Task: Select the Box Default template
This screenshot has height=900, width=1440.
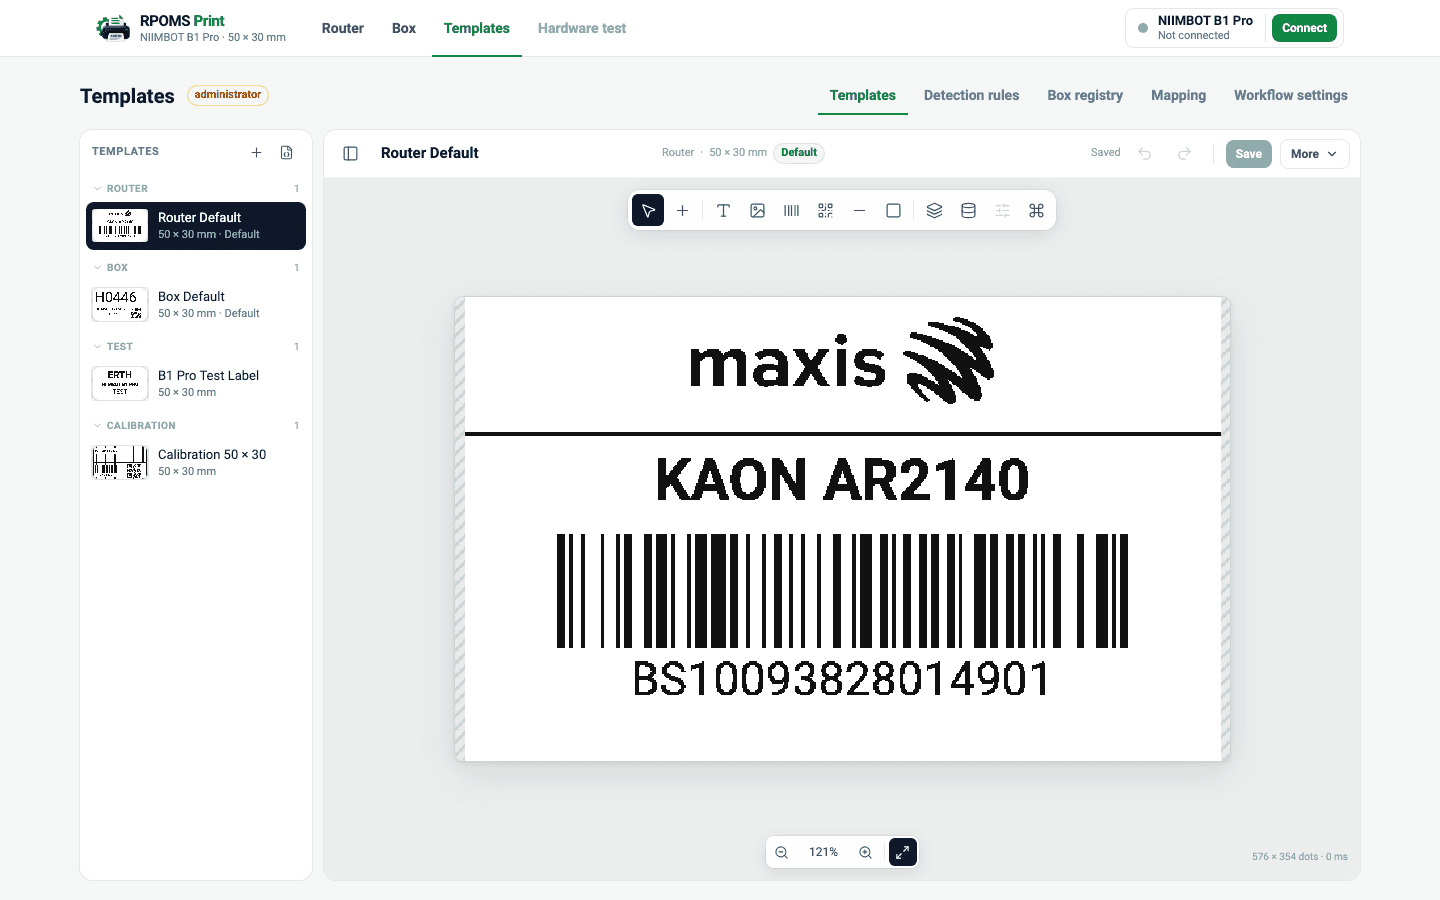Action: pos(196,305)
